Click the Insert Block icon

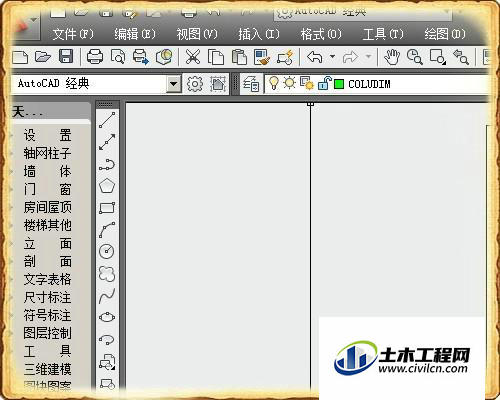[107, 362]
